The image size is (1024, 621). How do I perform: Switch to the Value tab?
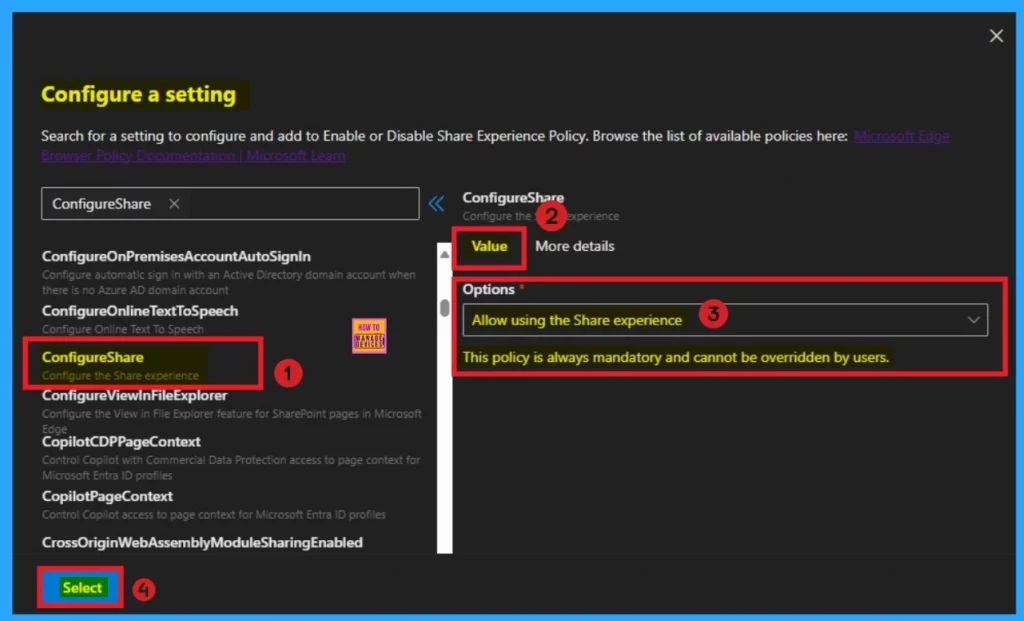click(x=489, y=246)
